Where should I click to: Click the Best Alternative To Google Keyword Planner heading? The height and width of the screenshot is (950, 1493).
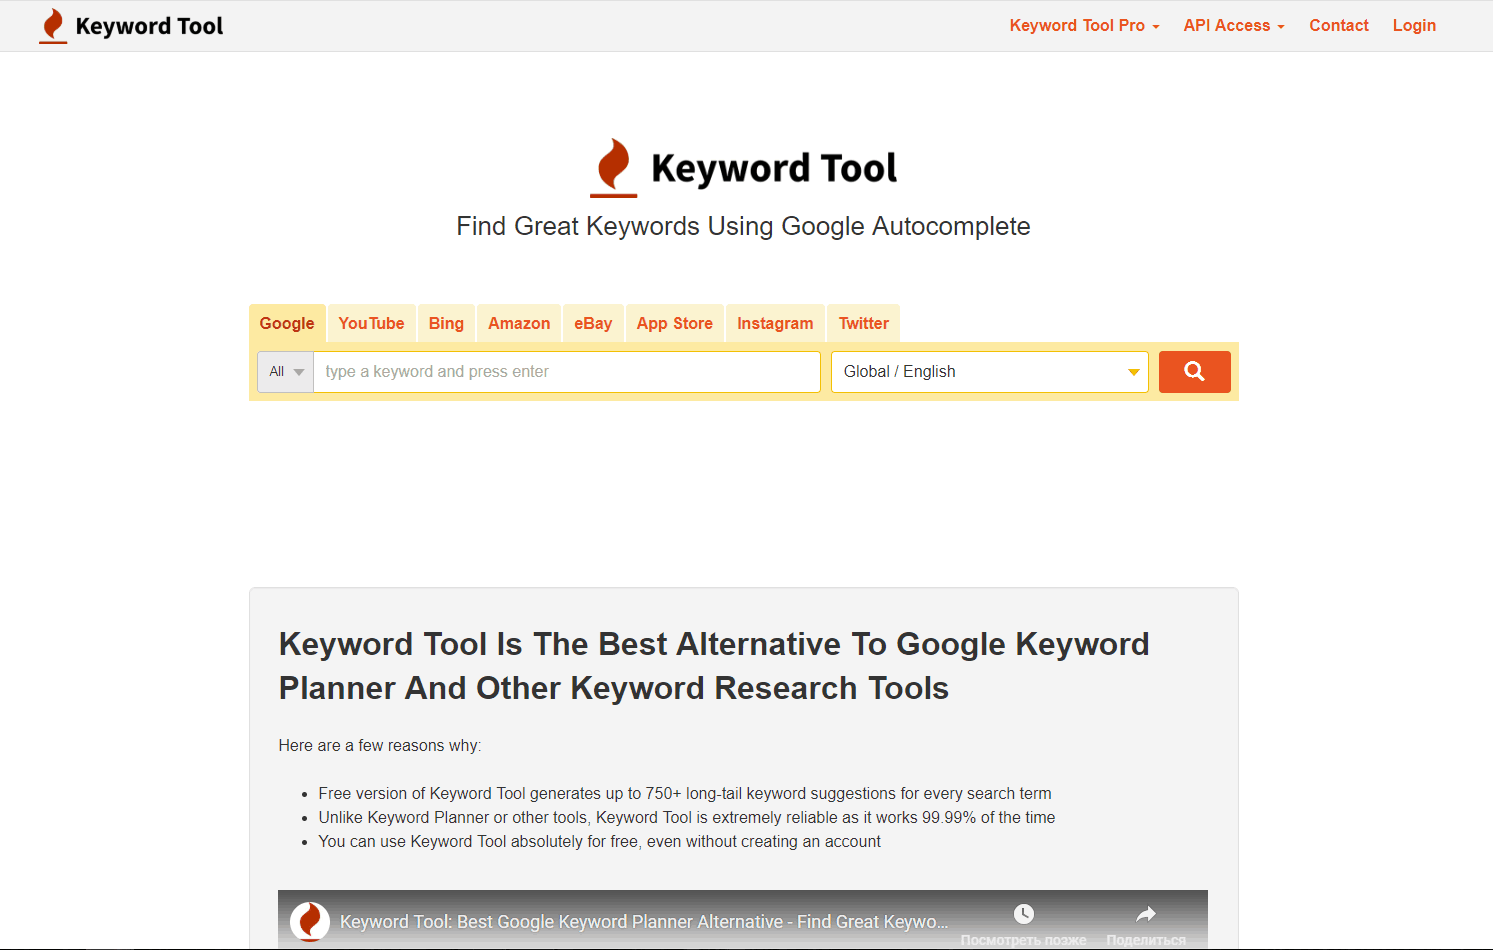point(714,666)
